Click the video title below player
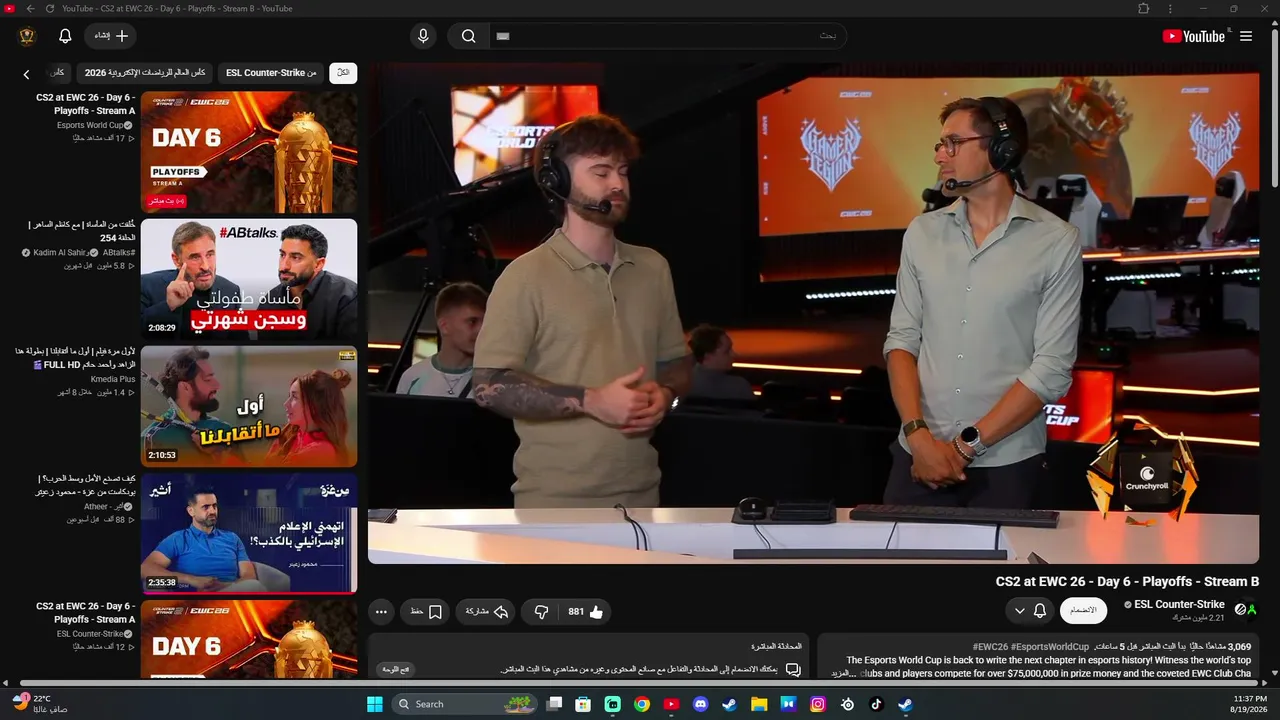This screenshot has height=720, width=1280. click(x=1127, y=581)
